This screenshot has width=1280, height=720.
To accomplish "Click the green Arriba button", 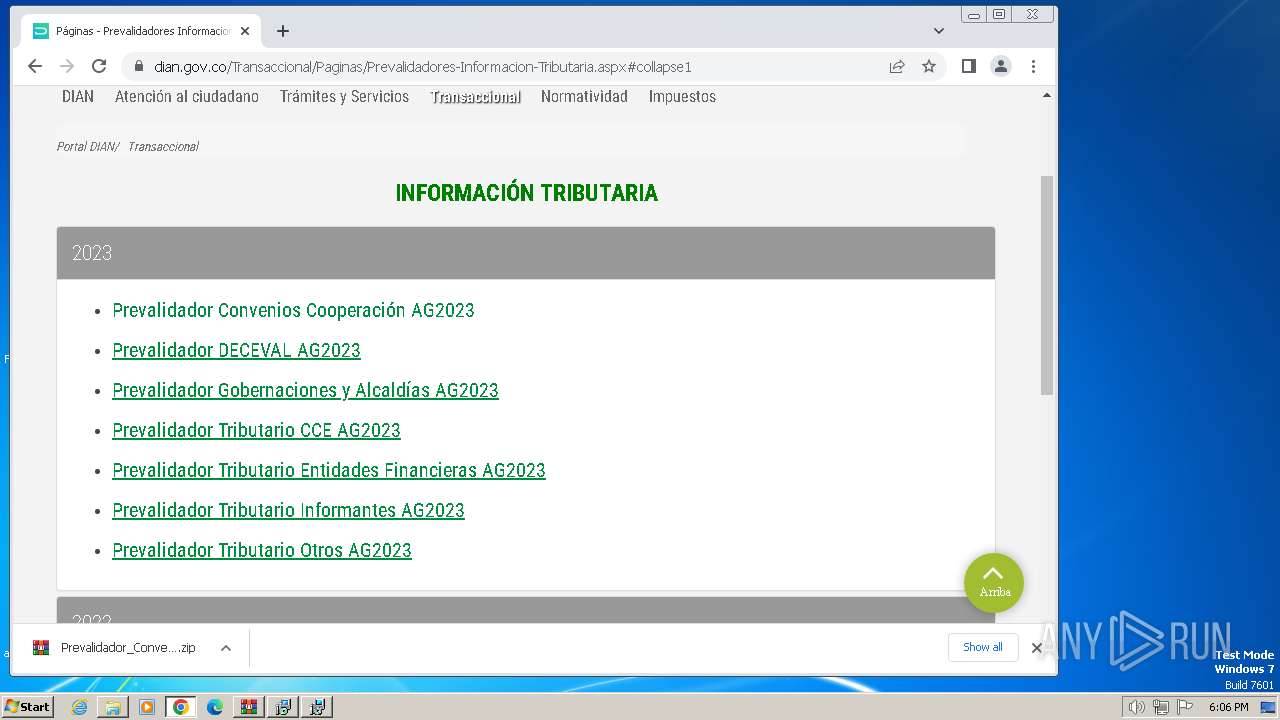I will tap(994, 583).
